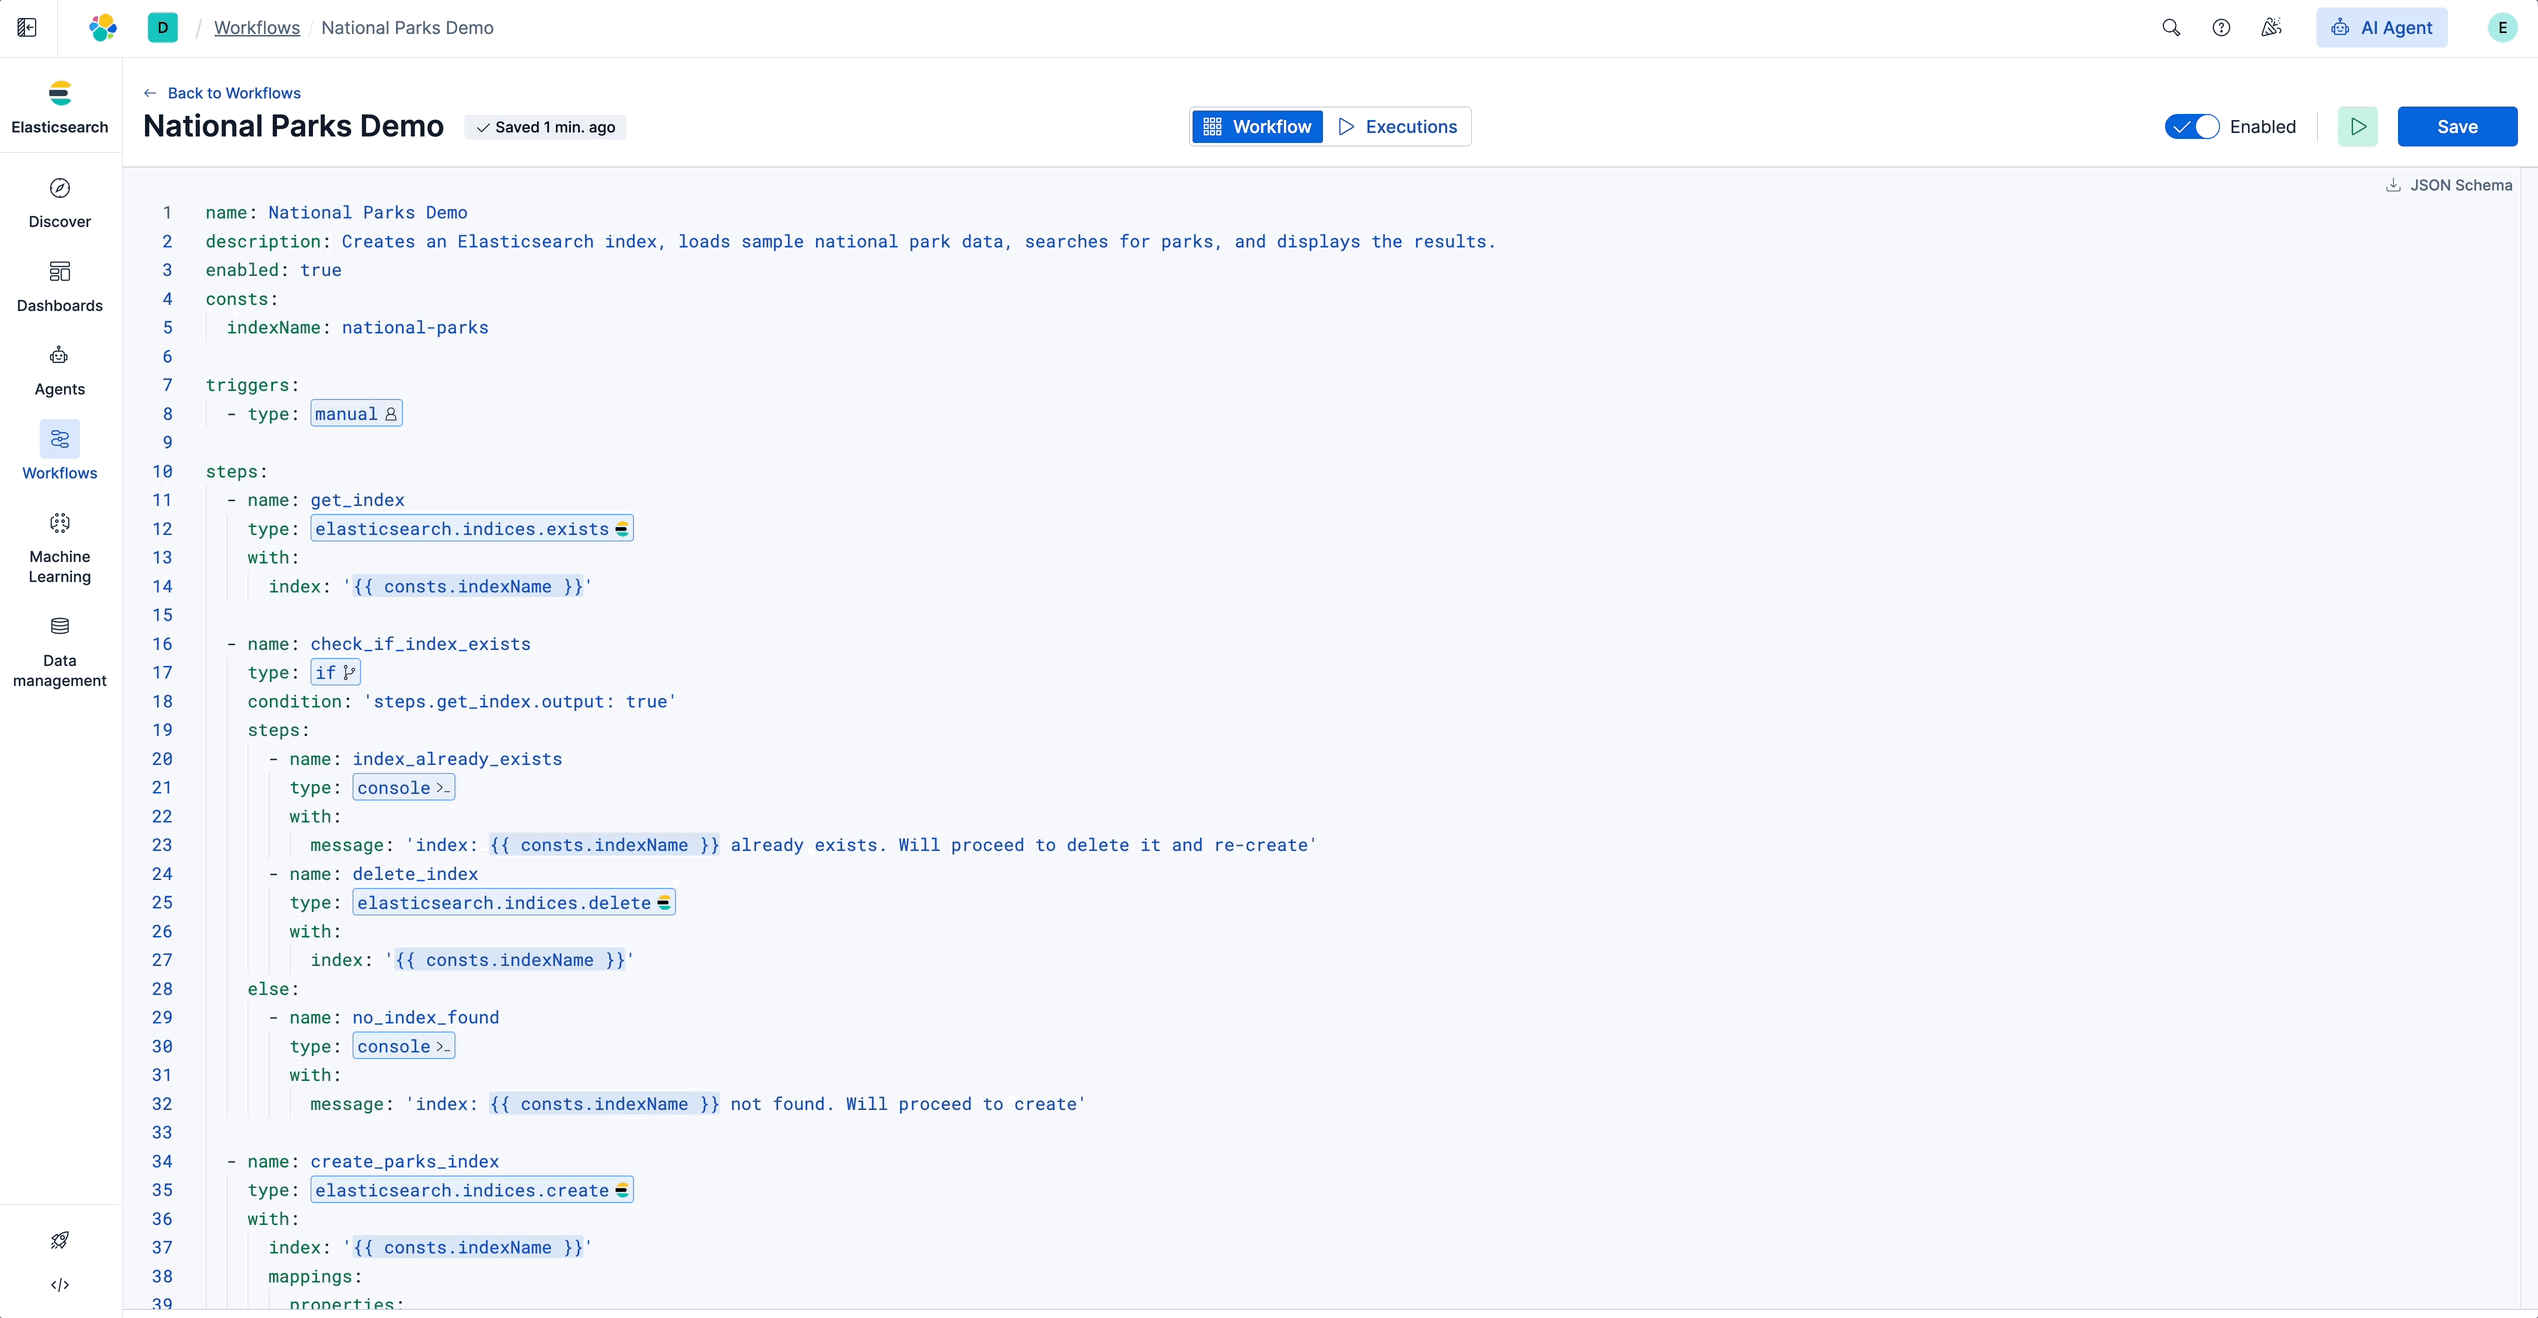
Task: Go to Agents section
Action: [60, 370]
